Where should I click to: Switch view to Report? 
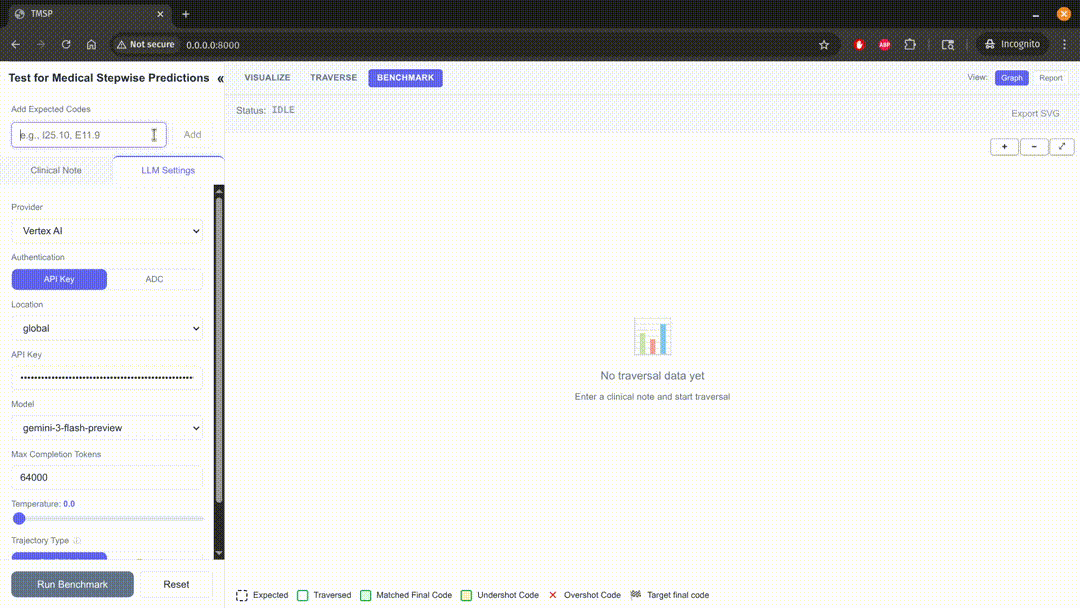coord(1050,78)
